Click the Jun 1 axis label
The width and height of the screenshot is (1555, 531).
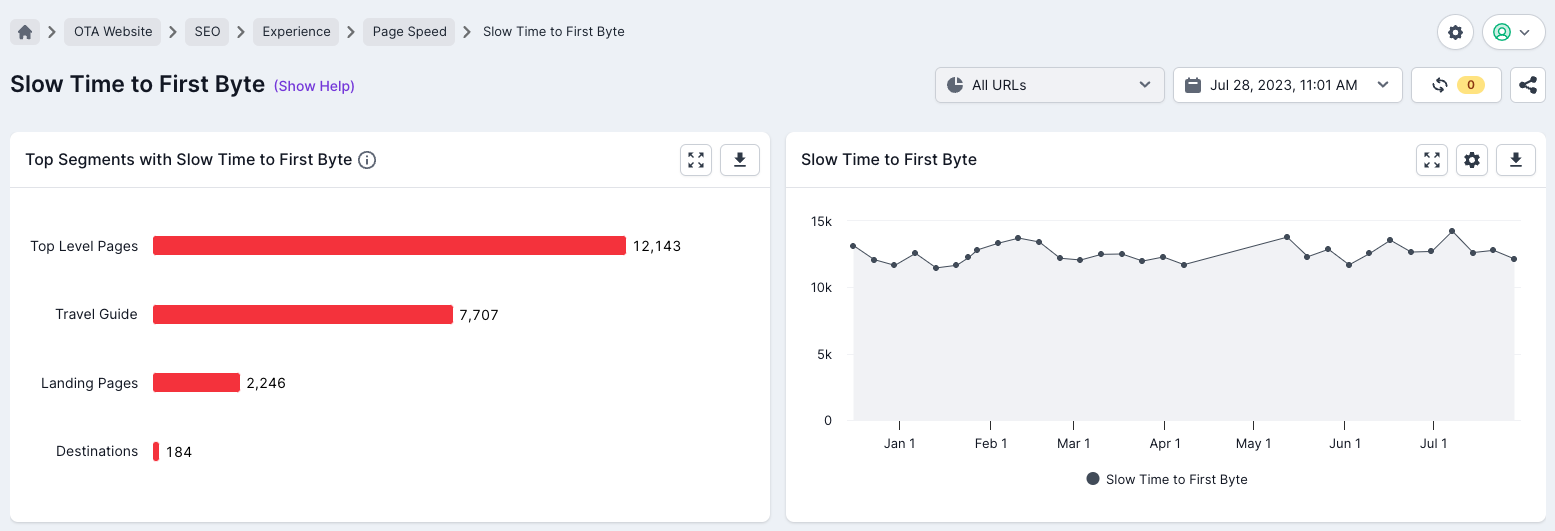coord(1344,443)
